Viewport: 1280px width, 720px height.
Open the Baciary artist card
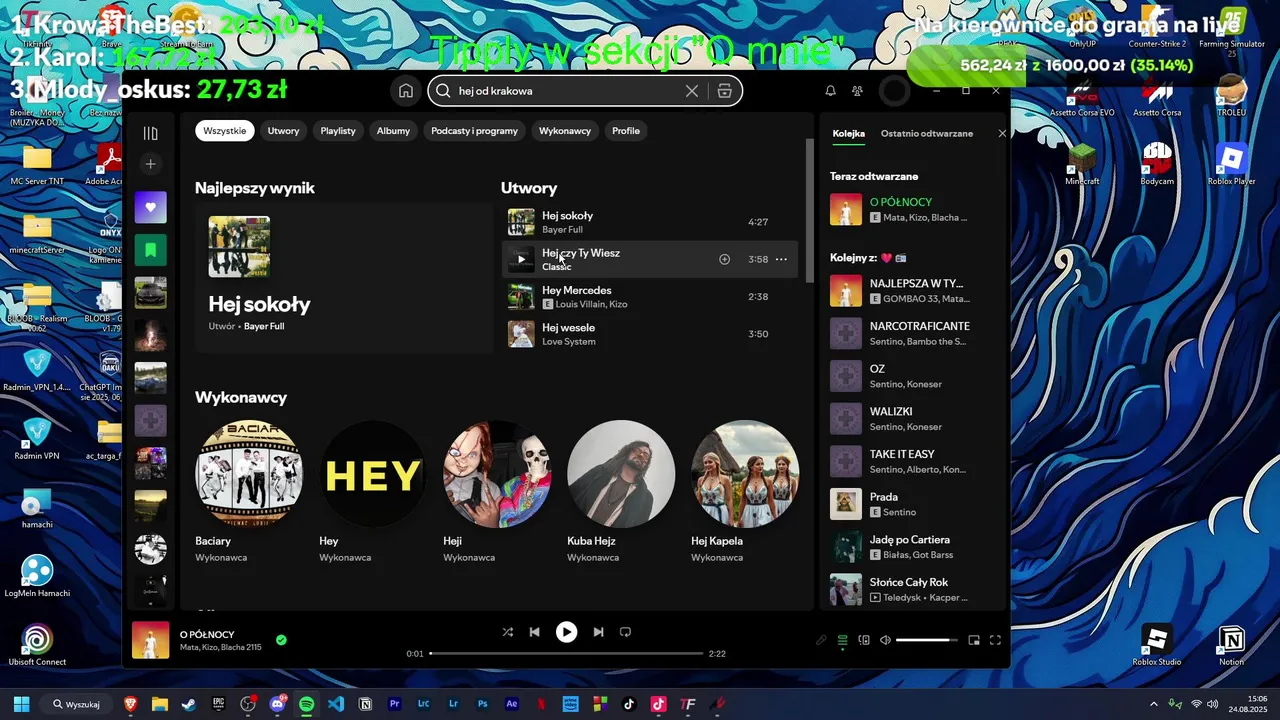click(249, 493)
